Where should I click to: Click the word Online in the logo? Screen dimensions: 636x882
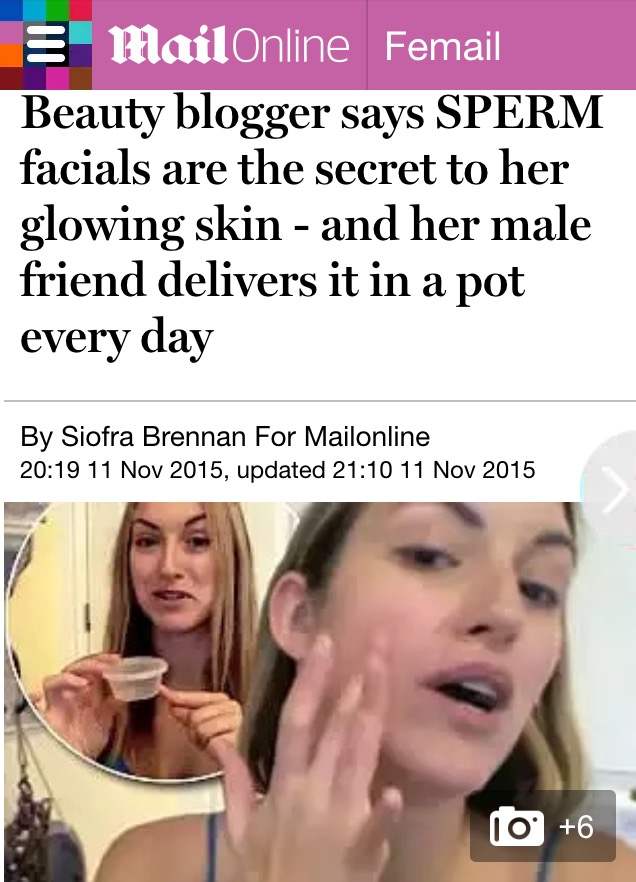[290, 46]
